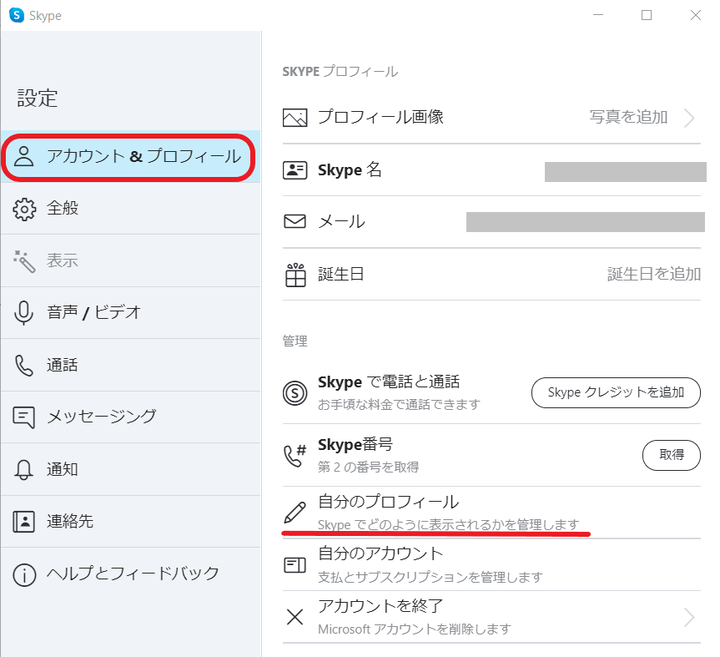Image resolution: width=720 pixels, height=657 pixels.
Task: Click the Microsoft アカウントを削除します subtitle
Action: tap(414, 629)
